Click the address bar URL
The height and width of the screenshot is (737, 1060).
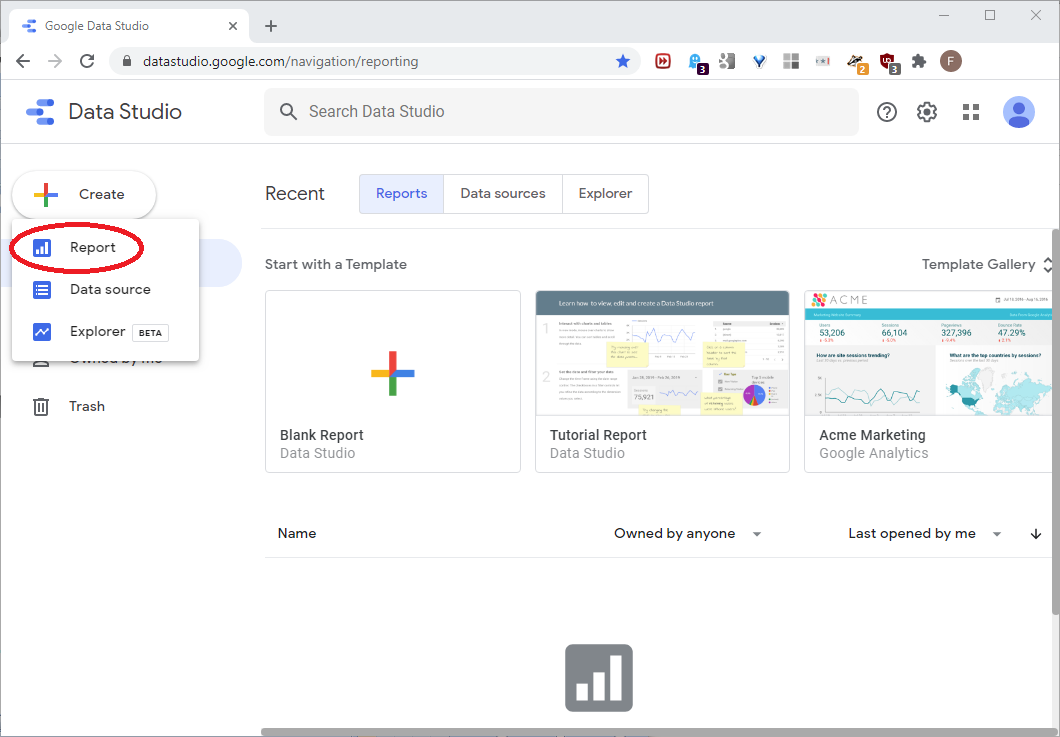tap(281, 62)
